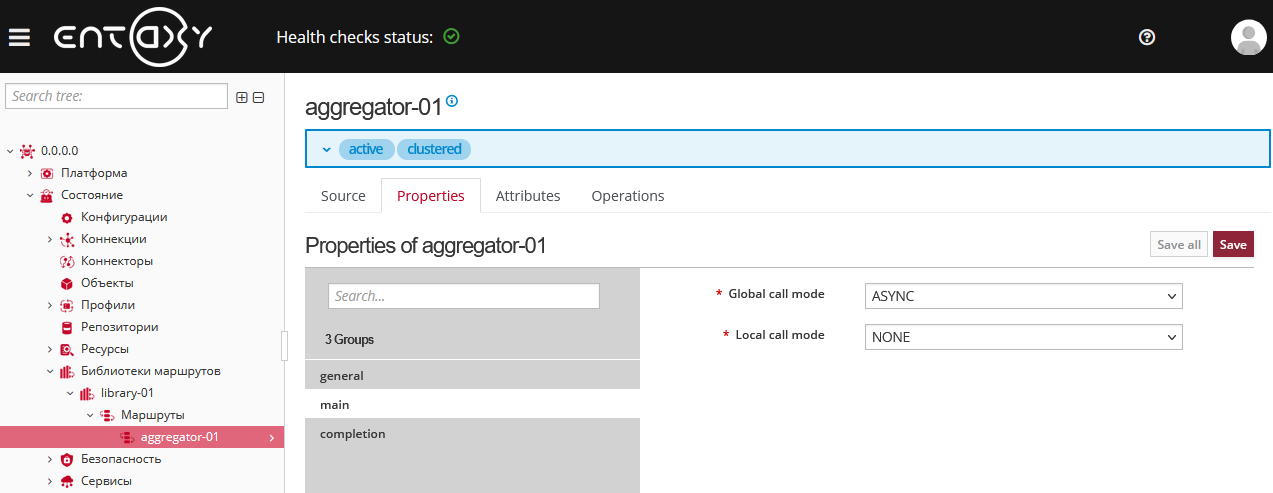Collapse all tree nodes with minus icon
The width and height of the screenshot is (1273, 493).
(x=258, y=97)
